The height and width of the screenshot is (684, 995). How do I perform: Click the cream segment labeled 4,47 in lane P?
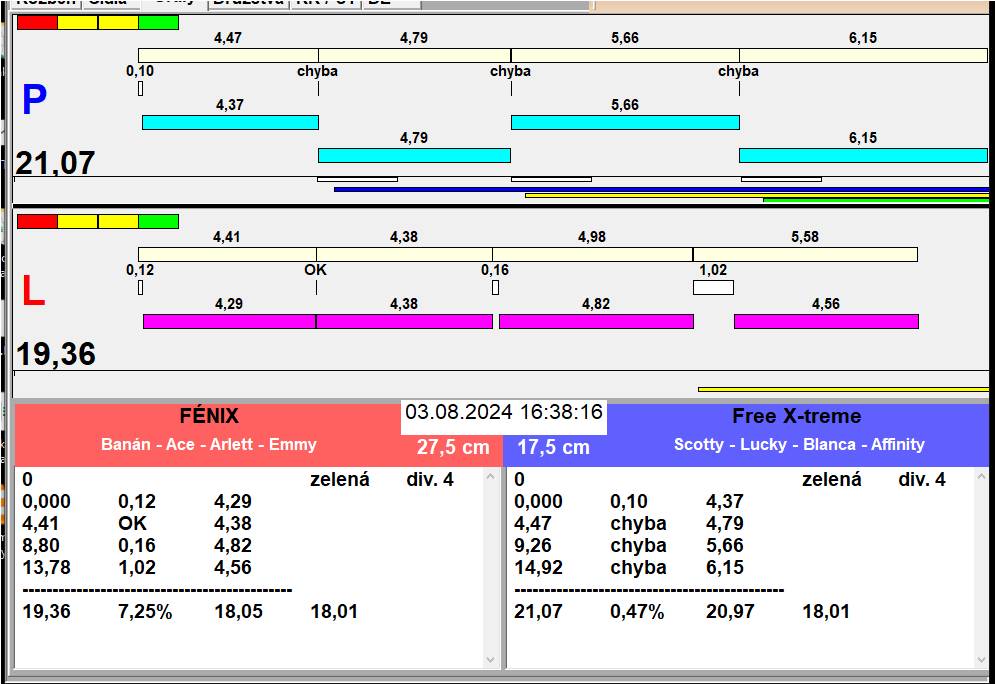point(228,55)
